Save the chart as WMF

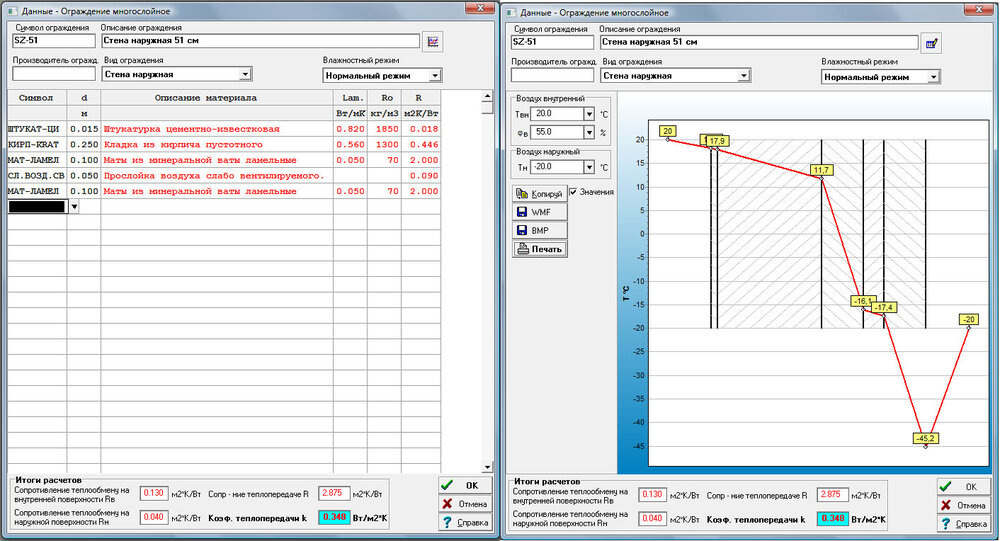point(539,212)
